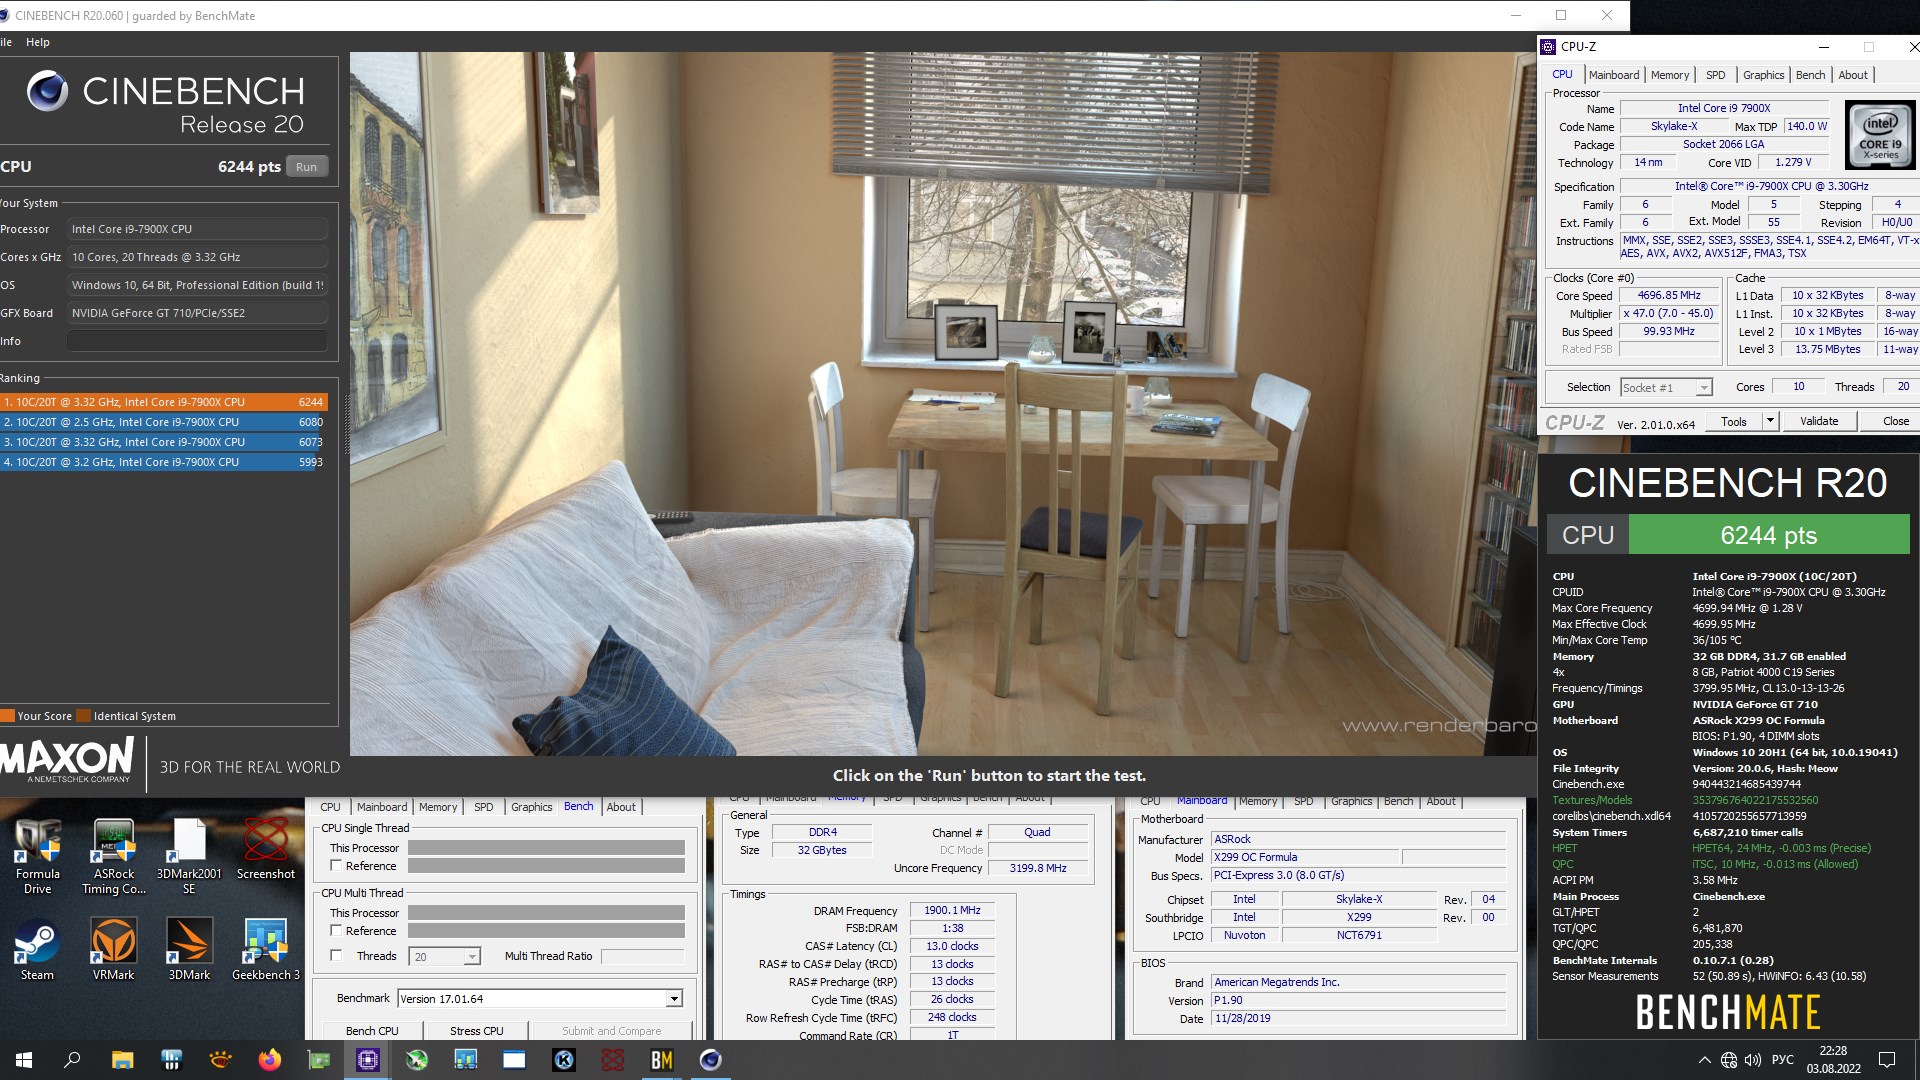Click the Tools button in CPU-Z

pyautogui.click(x=1734, y=421)
